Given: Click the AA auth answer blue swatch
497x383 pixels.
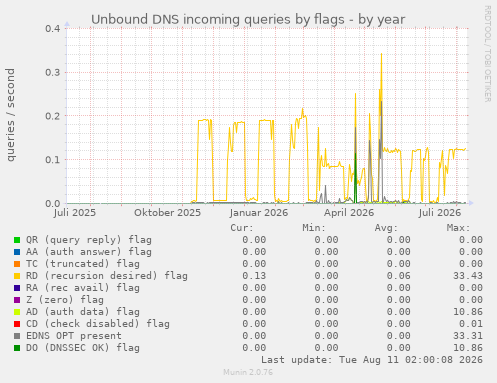Looking at the screenshot, I should point(17,252).
